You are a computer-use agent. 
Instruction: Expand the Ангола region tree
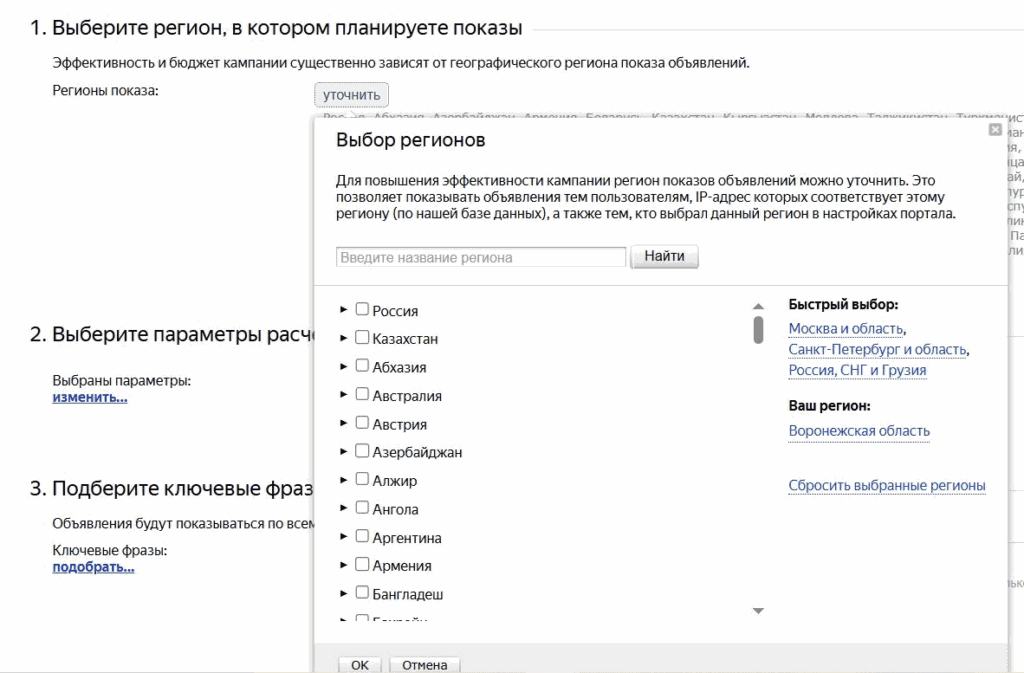344,509
